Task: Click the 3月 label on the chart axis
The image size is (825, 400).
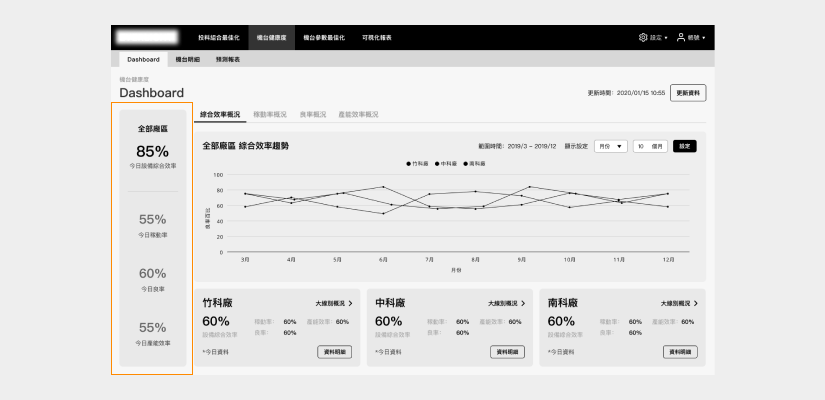Action: click(x=245, y=259)
